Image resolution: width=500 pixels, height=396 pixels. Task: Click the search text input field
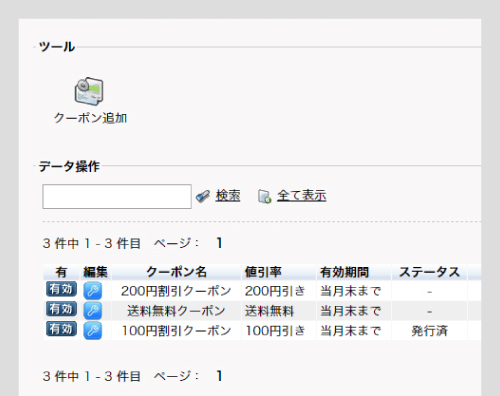pyautogui.click(x=117, y=197)
